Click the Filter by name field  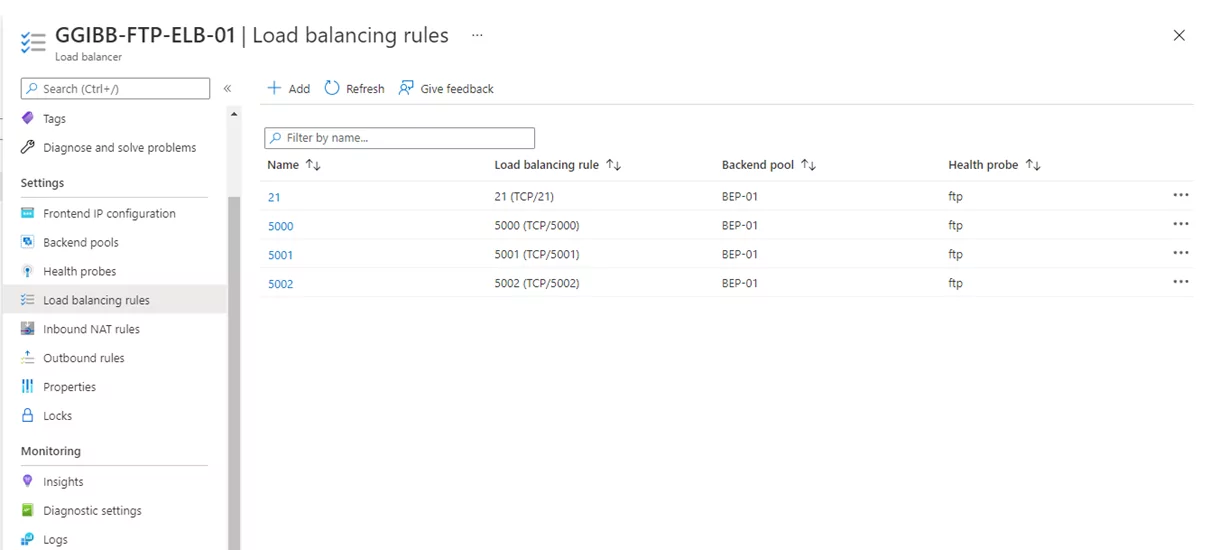399,138
